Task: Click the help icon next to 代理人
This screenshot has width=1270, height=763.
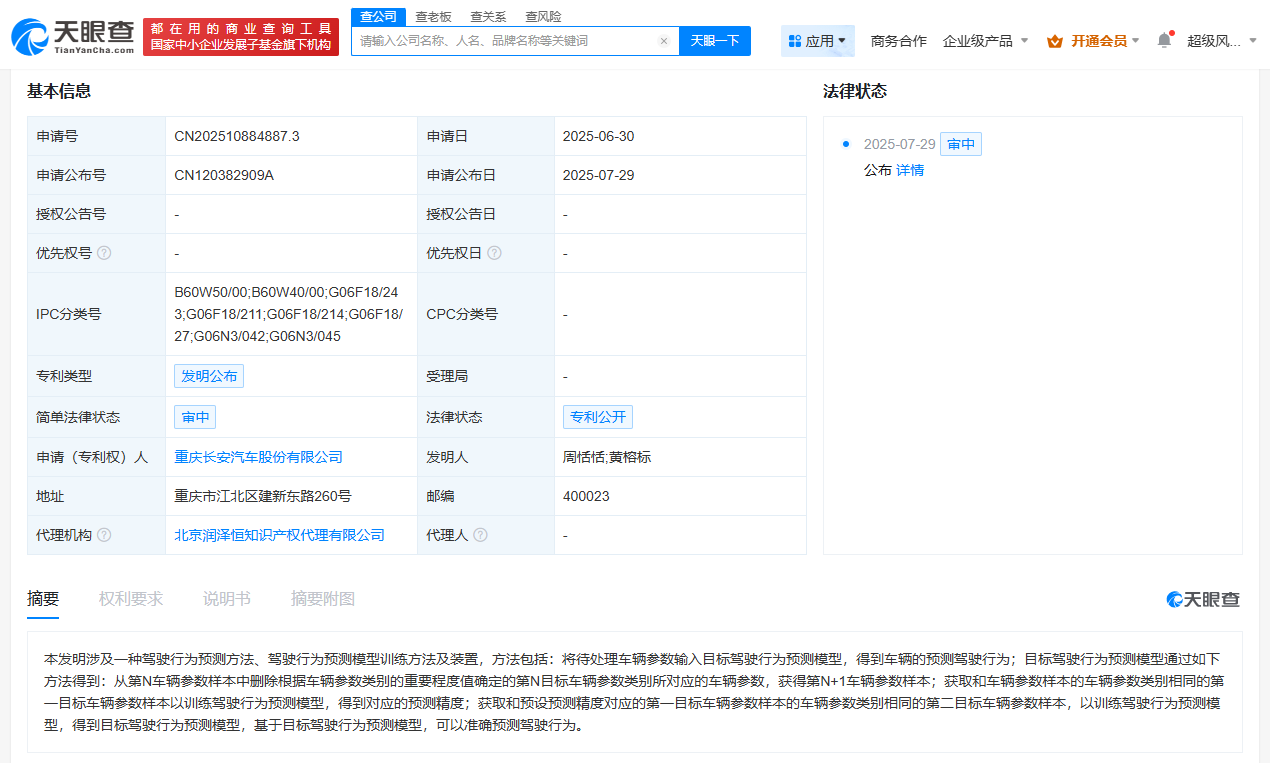Action: pyautogui.click(x=481, y=535)
